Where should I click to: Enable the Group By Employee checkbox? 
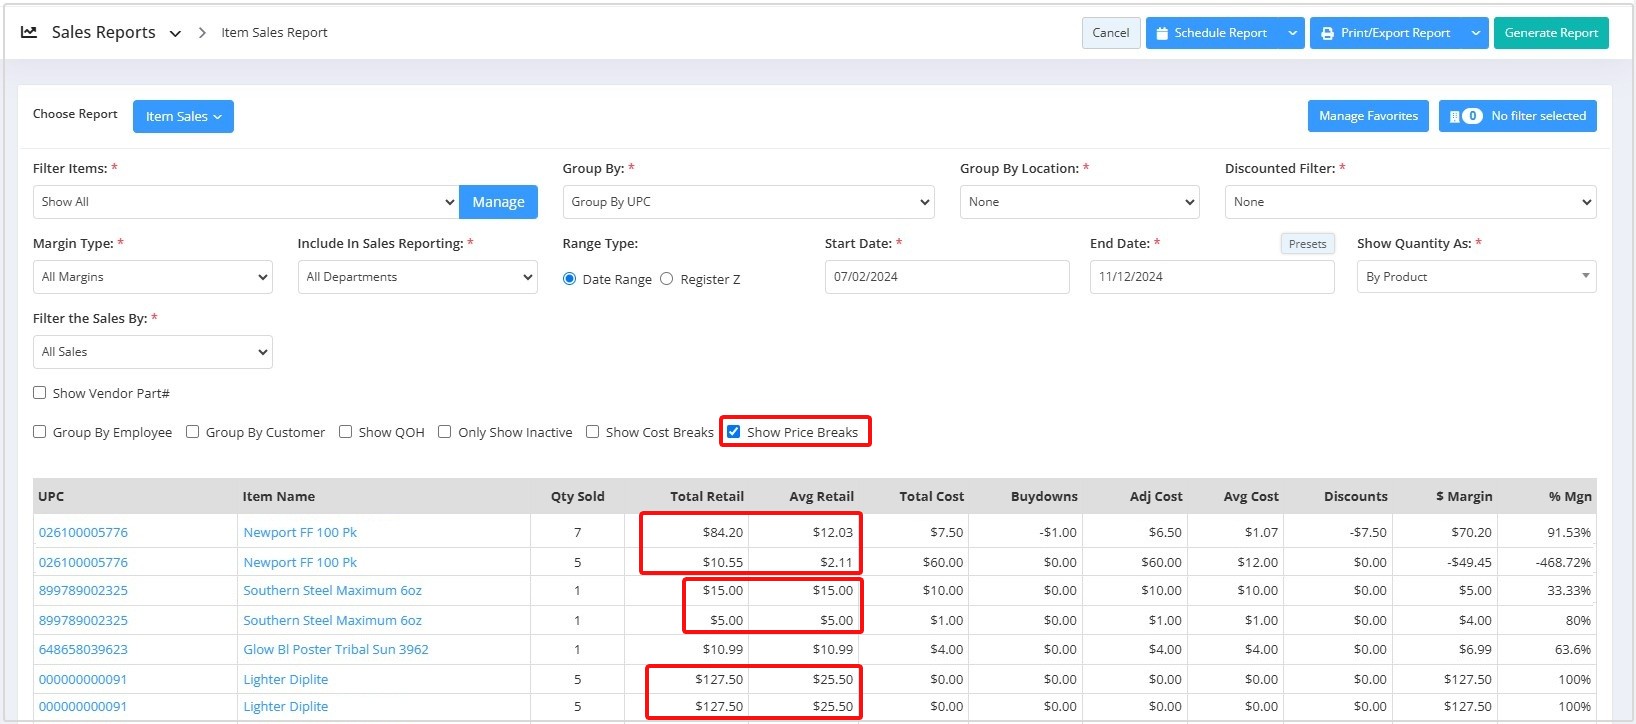point(40,432)
